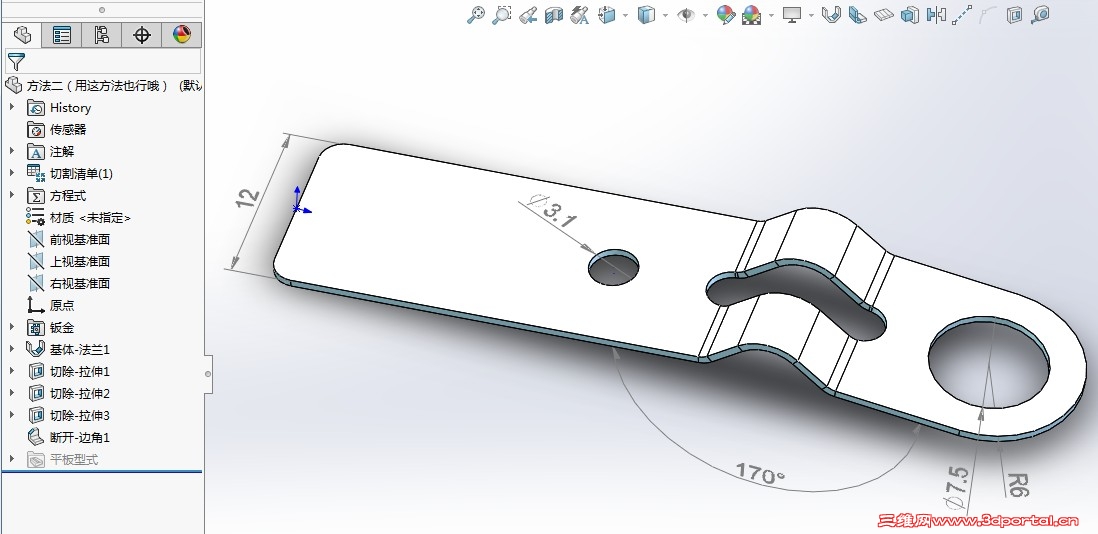
Task: Open the View Settings dropdown arrow
Action: 811,15
